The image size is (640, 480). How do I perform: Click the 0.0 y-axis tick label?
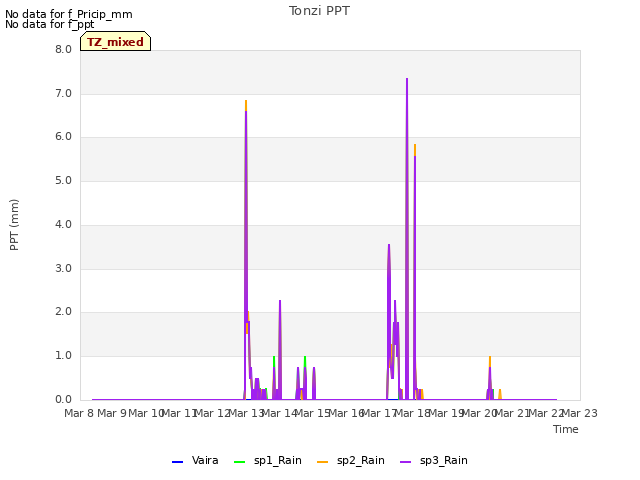tap(64, 400)
